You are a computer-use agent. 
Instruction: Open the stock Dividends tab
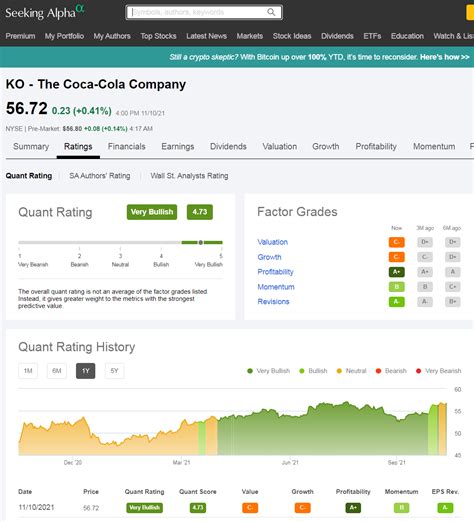[228, 146]
